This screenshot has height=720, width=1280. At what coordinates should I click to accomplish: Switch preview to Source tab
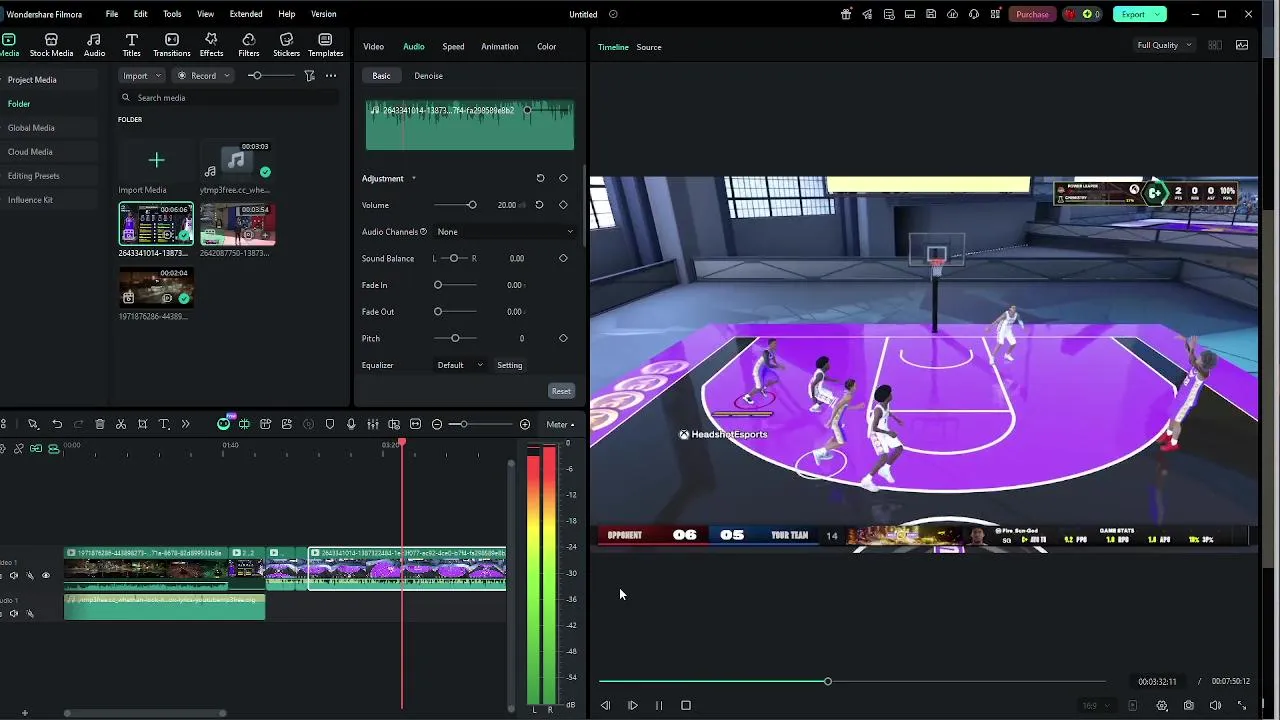[649, 47]
